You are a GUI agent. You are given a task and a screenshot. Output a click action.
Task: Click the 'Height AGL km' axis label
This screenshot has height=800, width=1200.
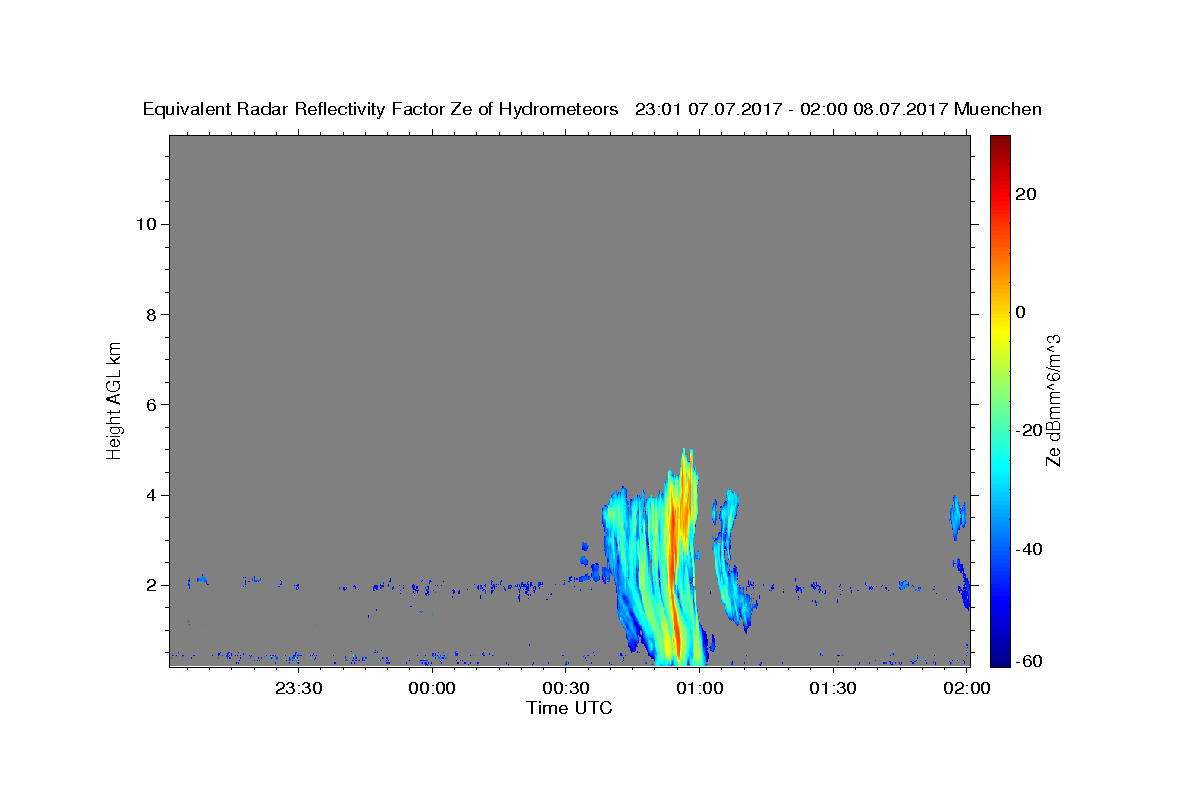[115, 399]
